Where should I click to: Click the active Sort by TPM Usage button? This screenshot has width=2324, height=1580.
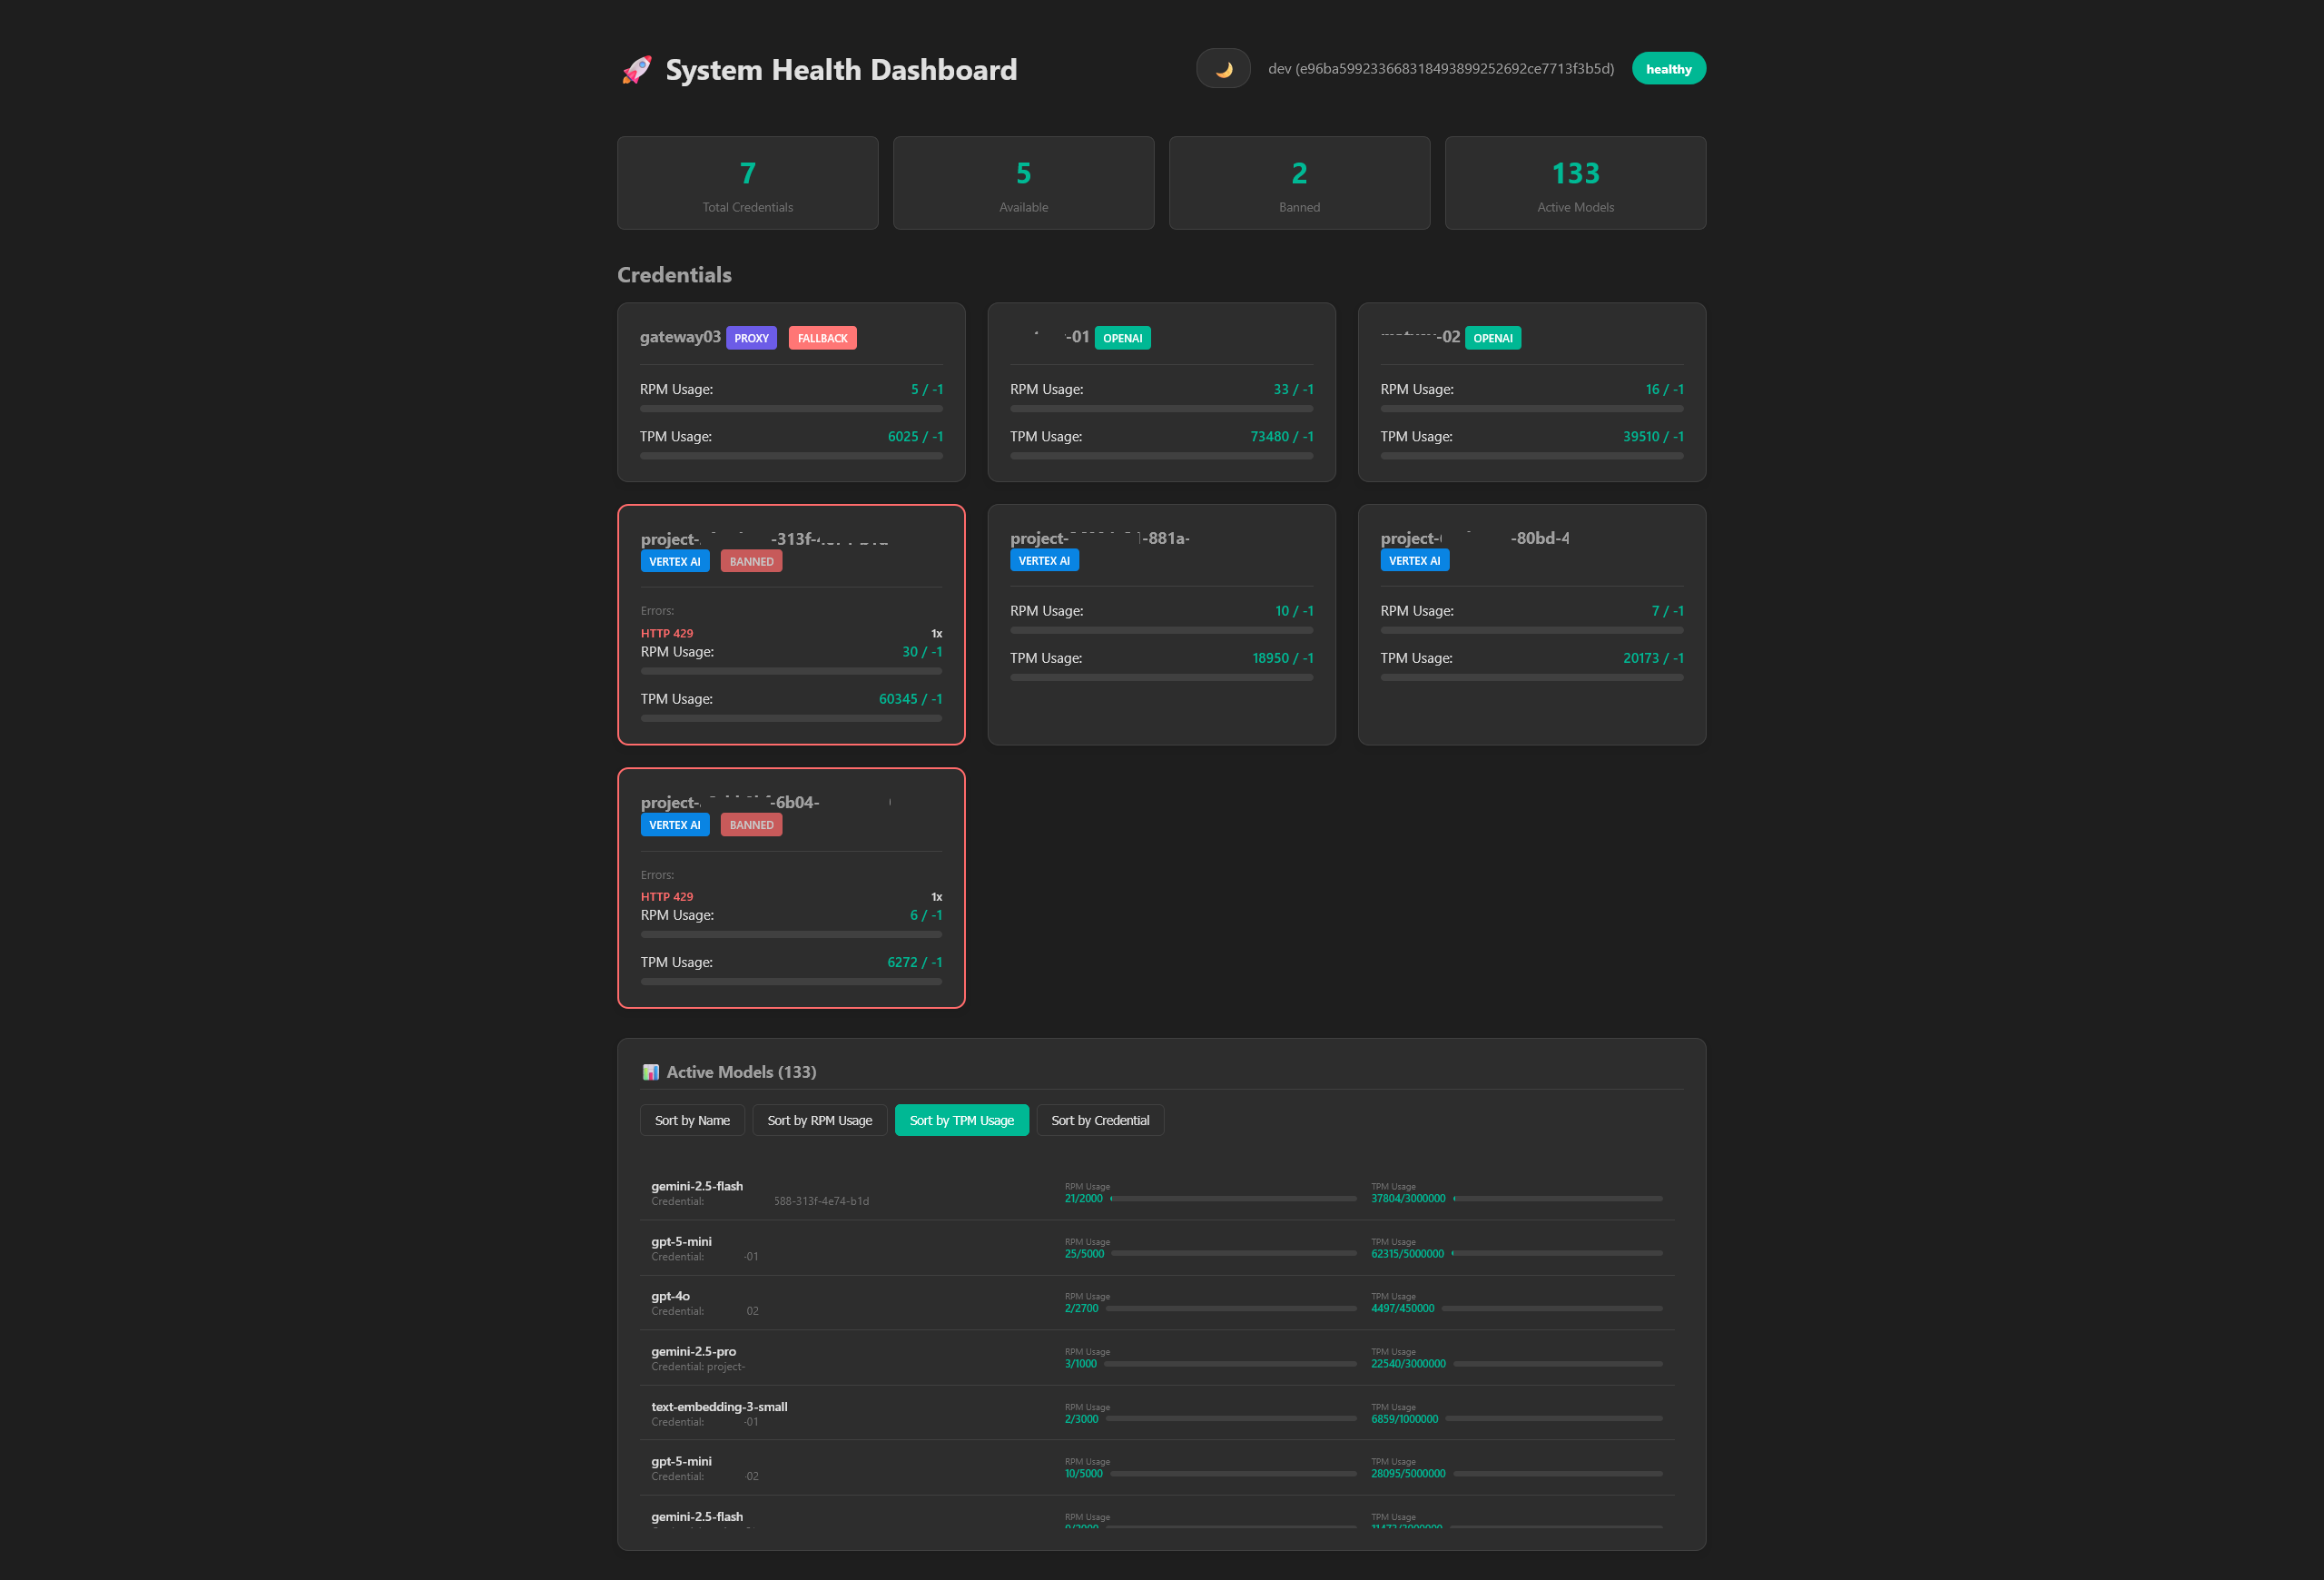pyautogui.click(x=961, y=1120)
